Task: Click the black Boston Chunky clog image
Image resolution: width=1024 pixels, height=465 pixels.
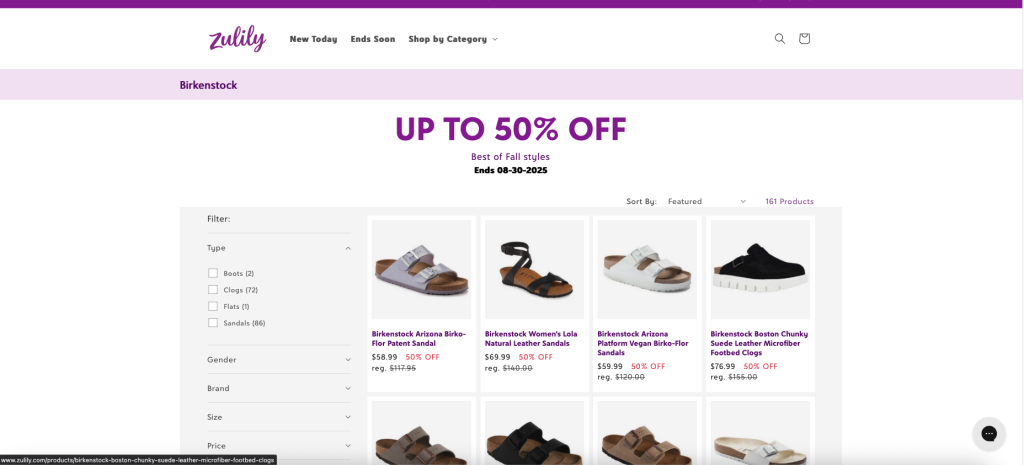Action: [760, 269]
